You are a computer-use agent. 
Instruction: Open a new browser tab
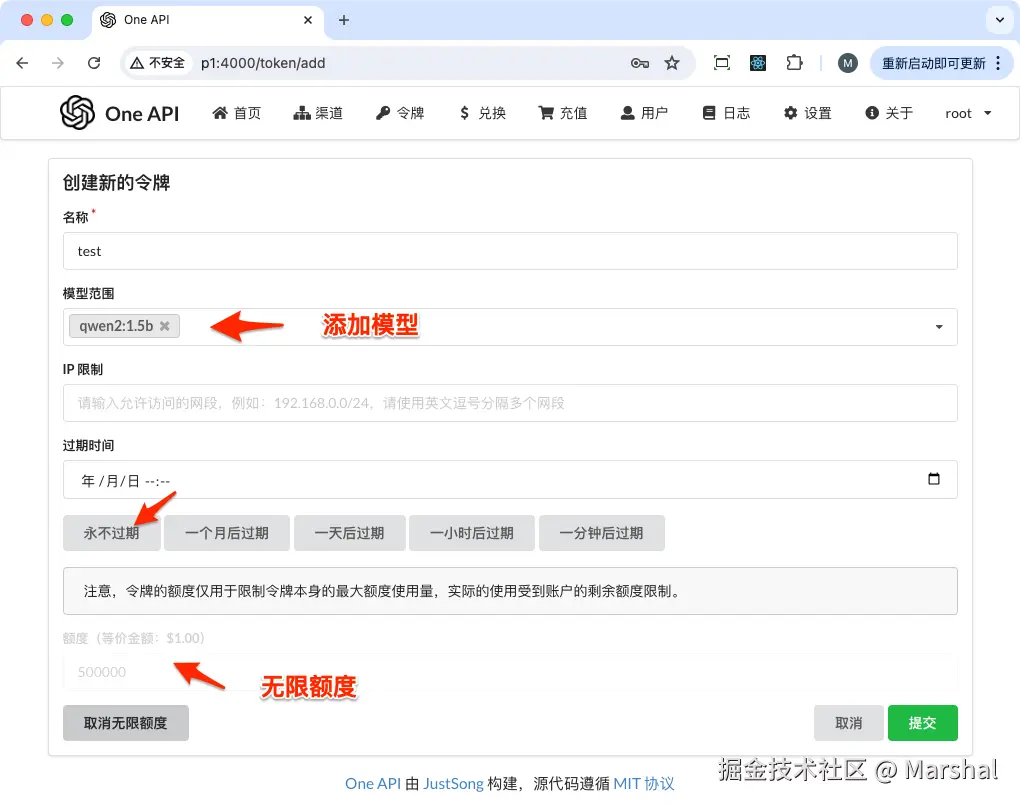point(343,20)
